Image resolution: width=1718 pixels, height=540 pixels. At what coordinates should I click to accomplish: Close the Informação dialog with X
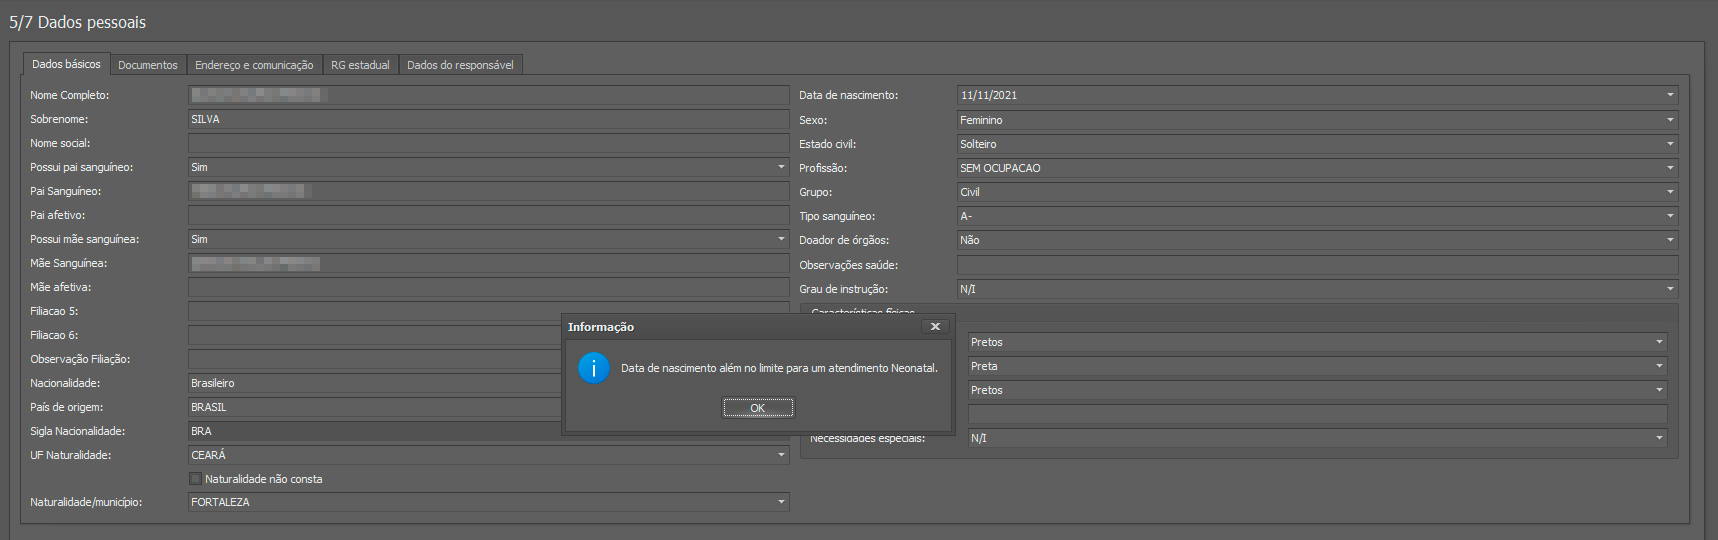pyautogui.click(x=935, y=327)
